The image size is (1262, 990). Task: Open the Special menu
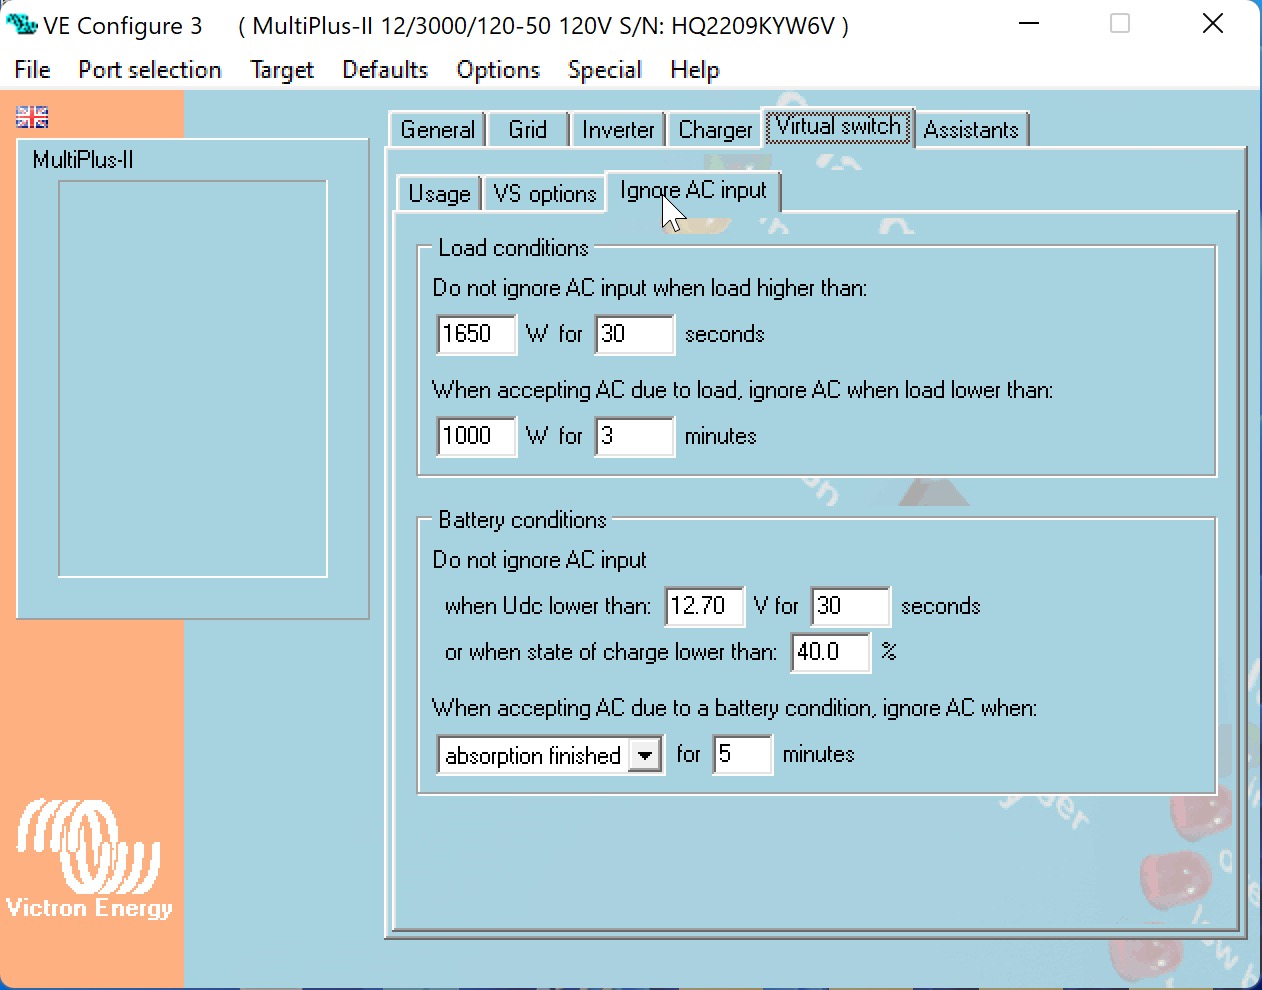[605, 70]
